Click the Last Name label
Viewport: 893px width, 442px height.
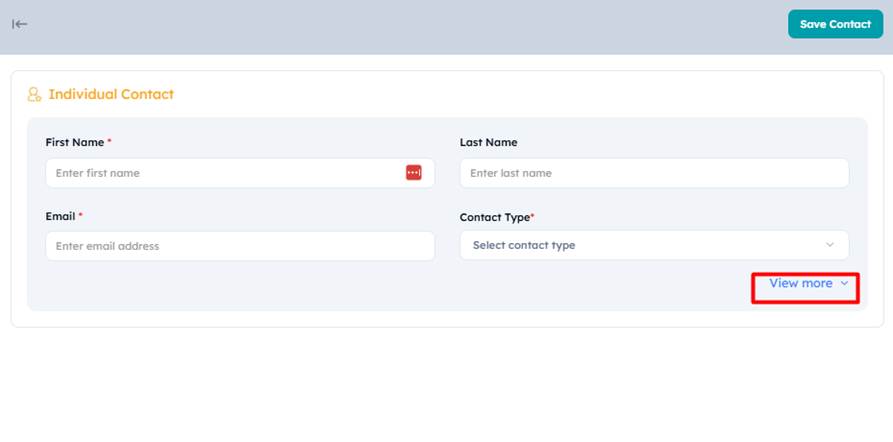489,142
